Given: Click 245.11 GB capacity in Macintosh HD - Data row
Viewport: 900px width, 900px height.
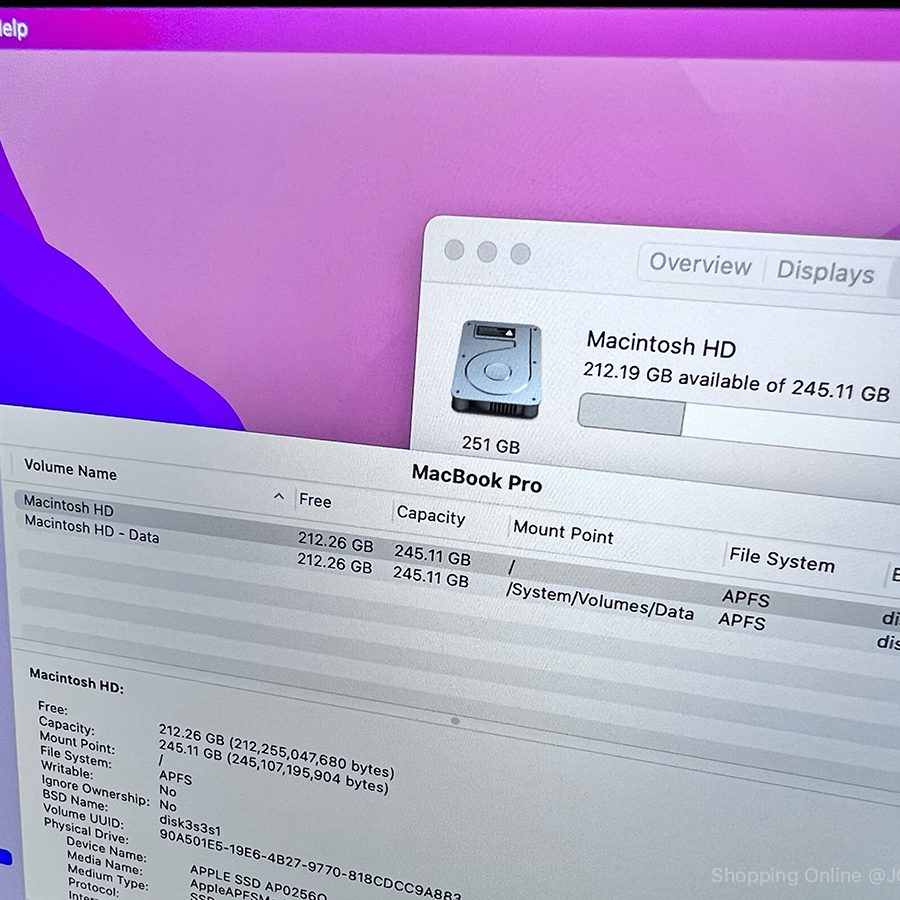Looking at the screenshot, I should [x=430, y=576].
